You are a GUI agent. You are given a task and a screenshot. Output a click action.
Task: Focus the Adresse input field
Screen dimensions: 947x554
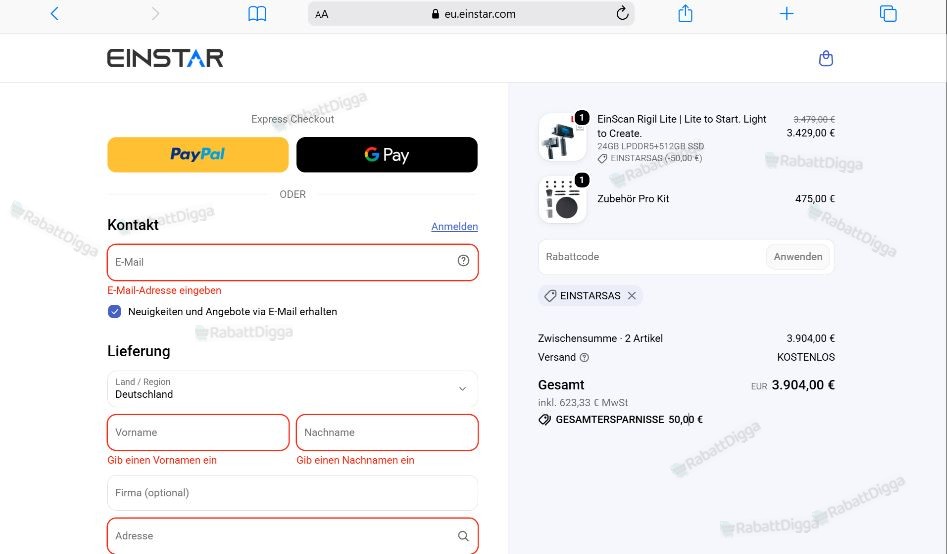click(x=293, y=536)
